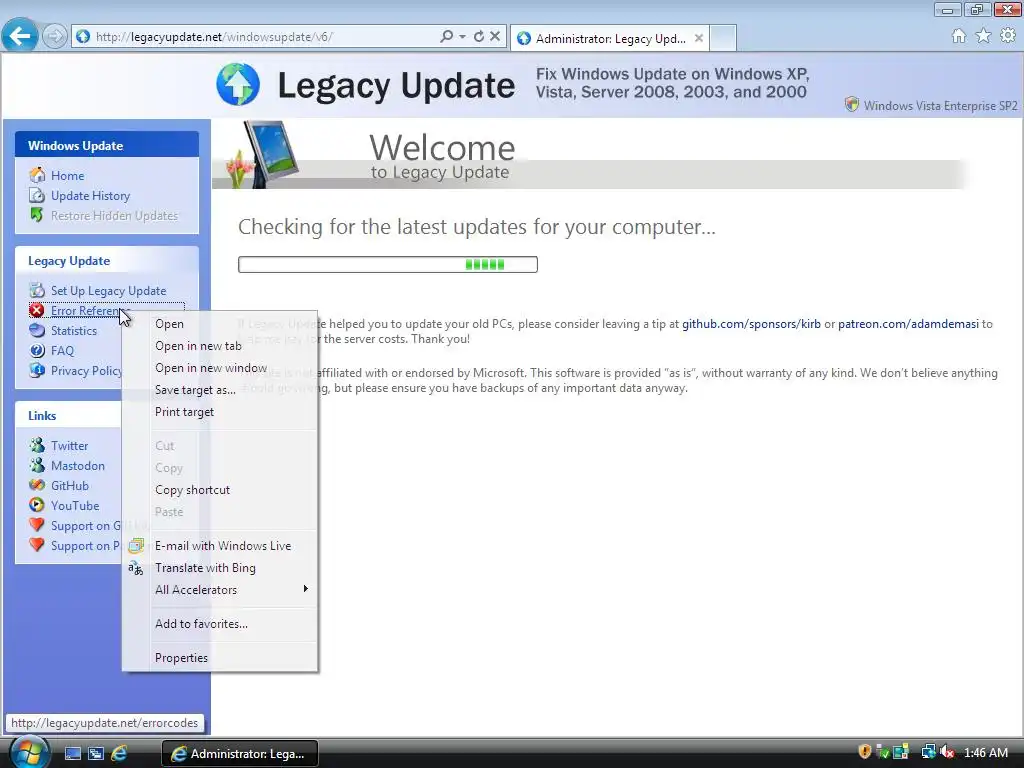Image resolution: width=1024 pixels, height=768 pixels.
Task: Click the Set Up Legacy Update icon
Action: pos(37,291)
